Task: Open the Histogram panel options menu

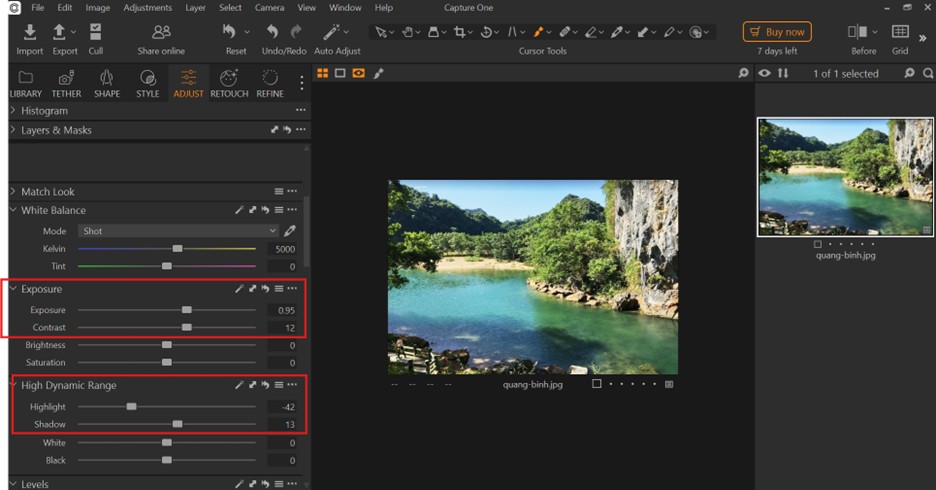Action: click(301, 110)
